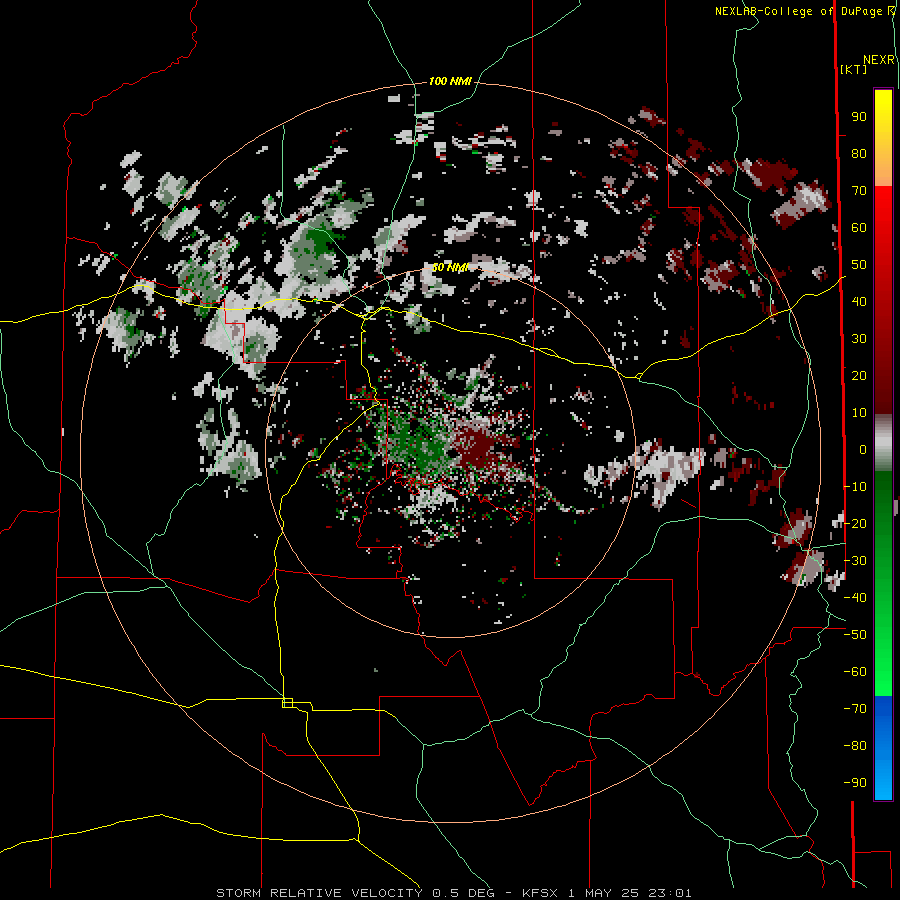This screenshot has width=900, height=900.
Task: Click the 0 value on velocity scale
Action: pos(863,449)
